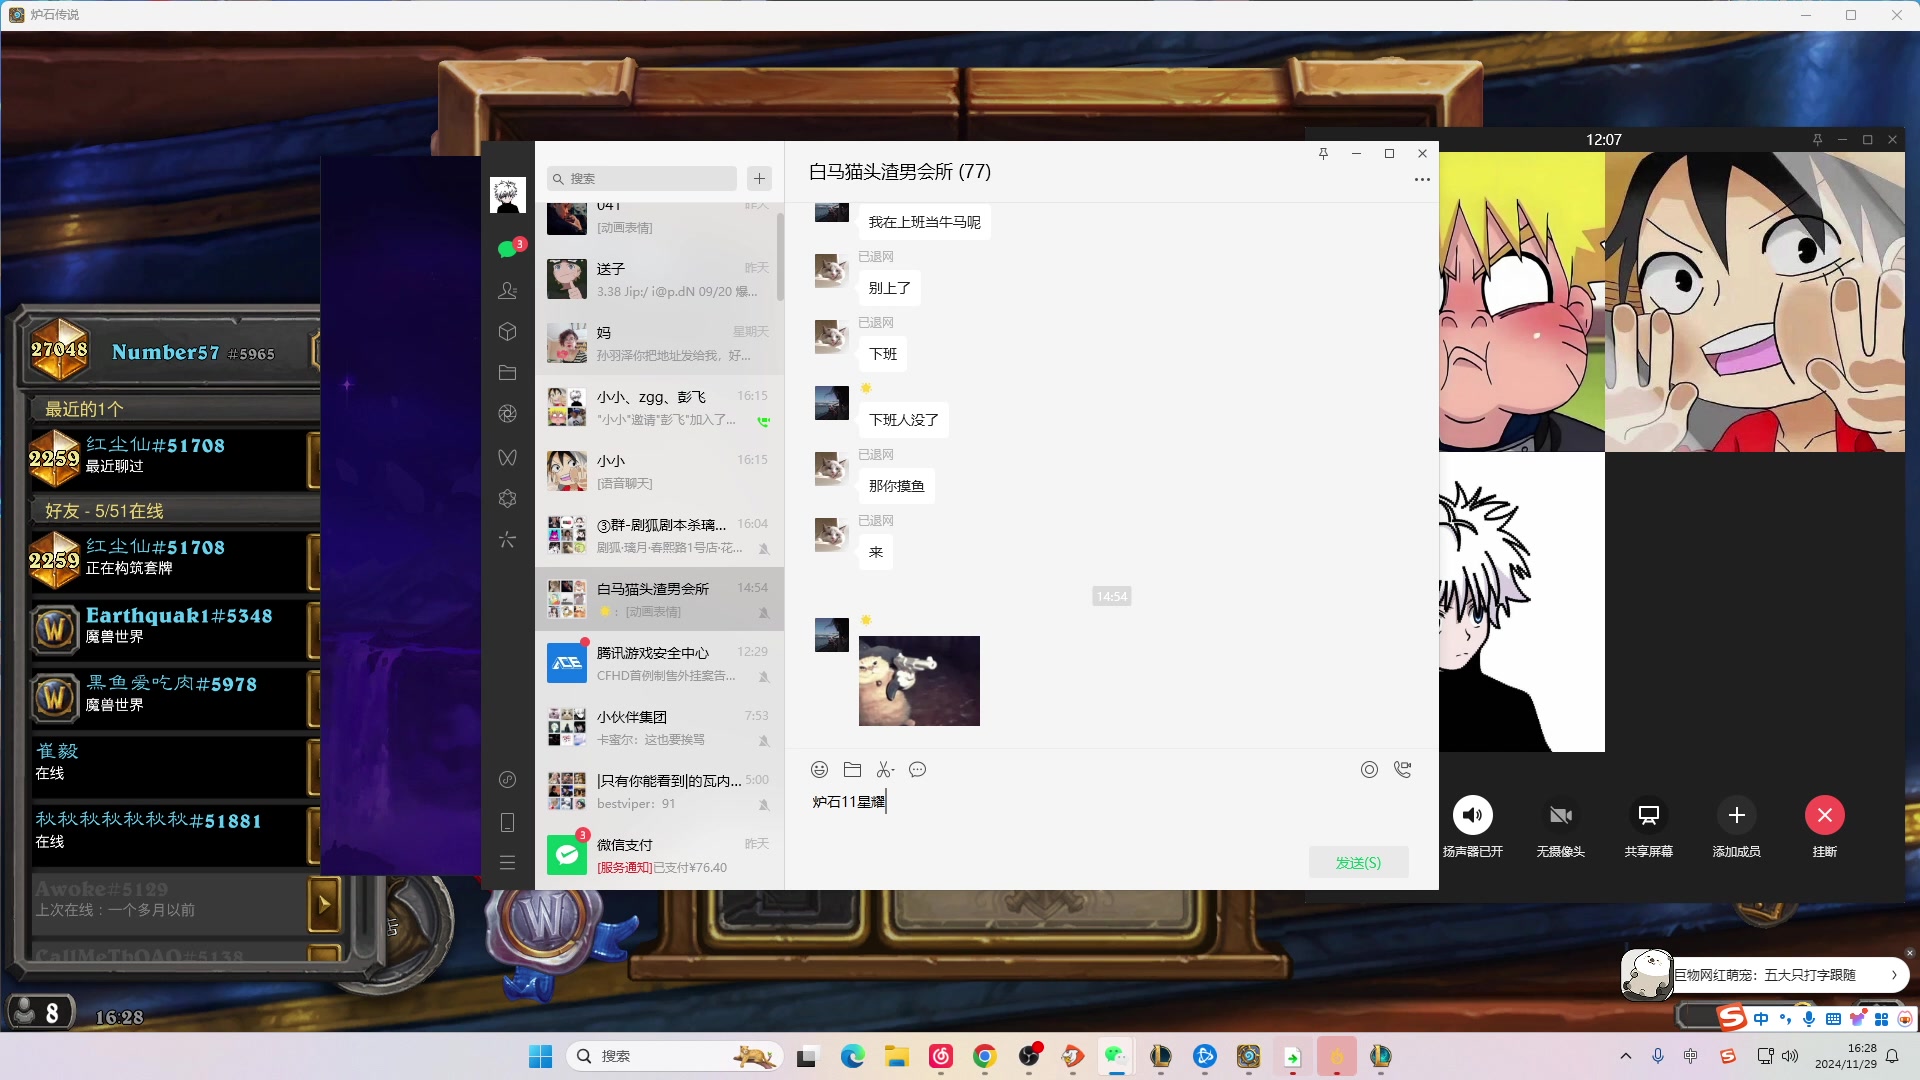Pin the call window on top
The height and width of the screenshot is (1080, 1920).
click(x=1817, y=140)
